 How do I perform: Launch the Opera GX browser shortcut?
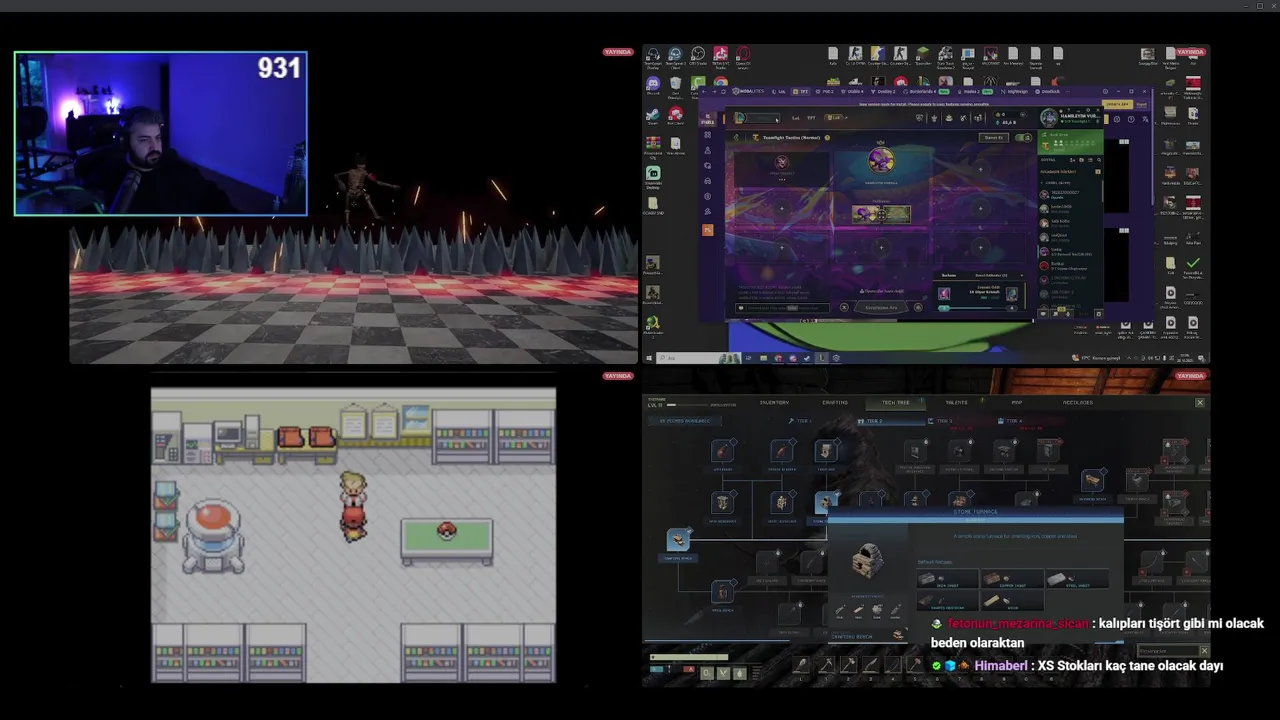pos(743,55)
